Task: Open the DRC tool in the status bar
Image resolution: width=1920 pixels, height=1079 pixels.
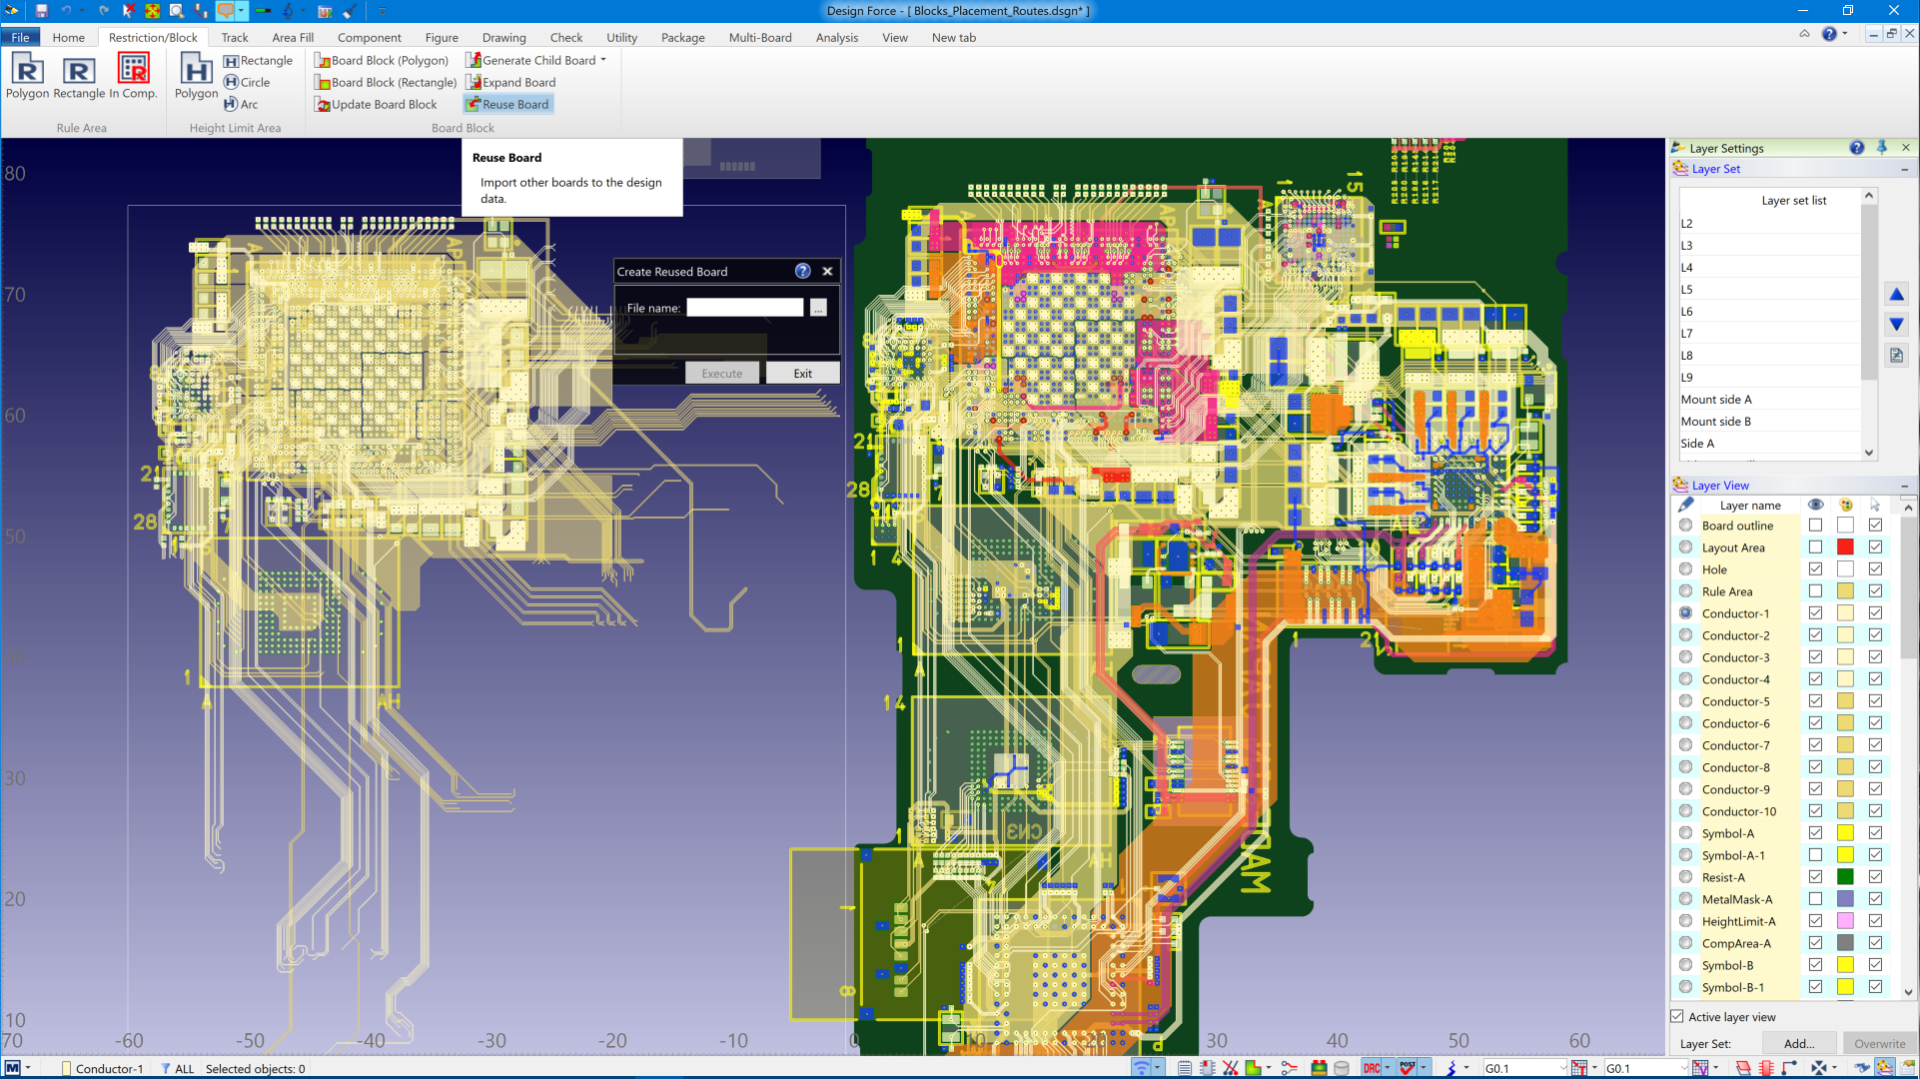Action: [1371, 1067]
